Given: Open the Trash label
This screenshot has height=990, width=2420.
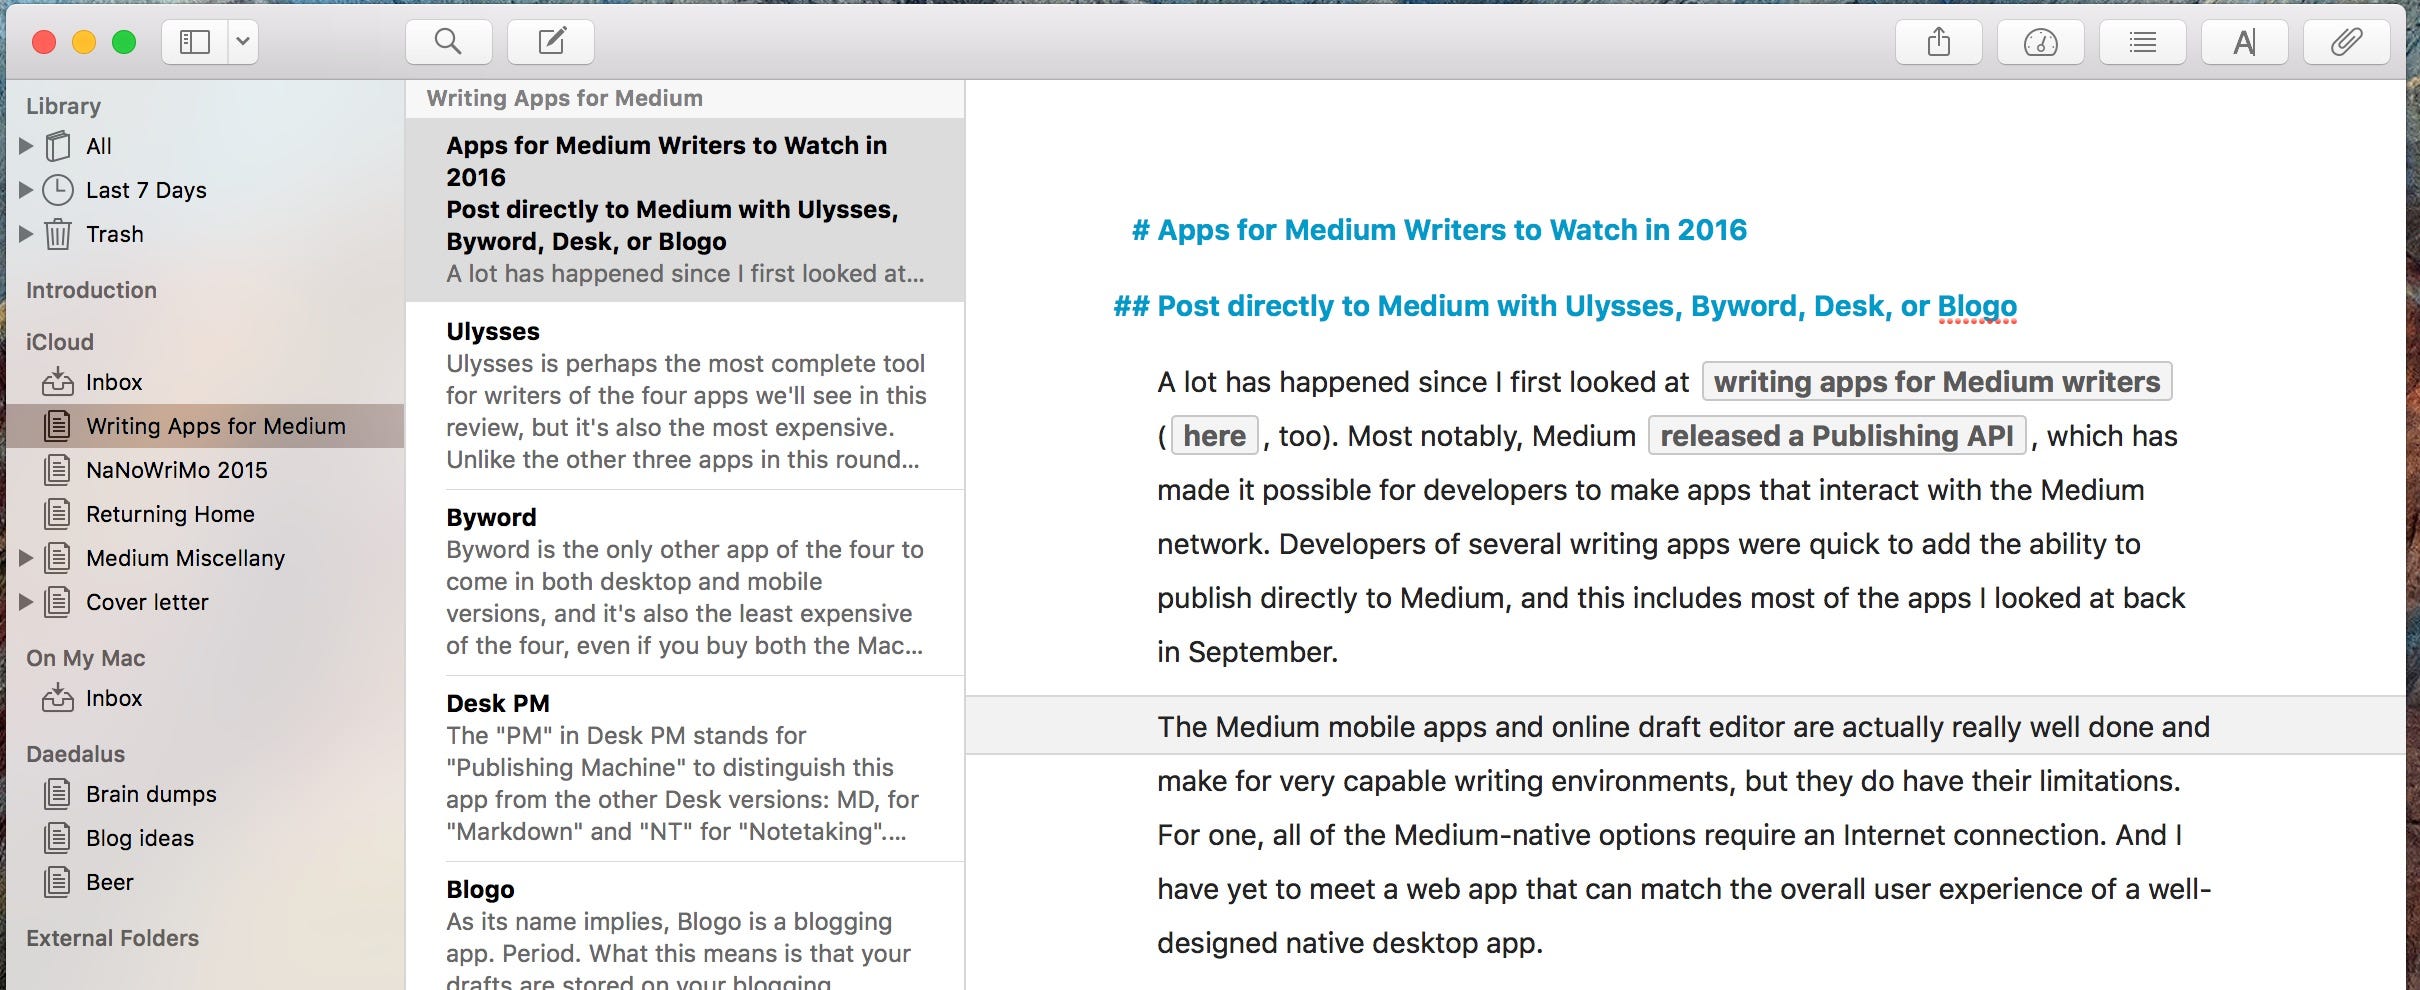Looking at the screenshot, I should 115,234.
